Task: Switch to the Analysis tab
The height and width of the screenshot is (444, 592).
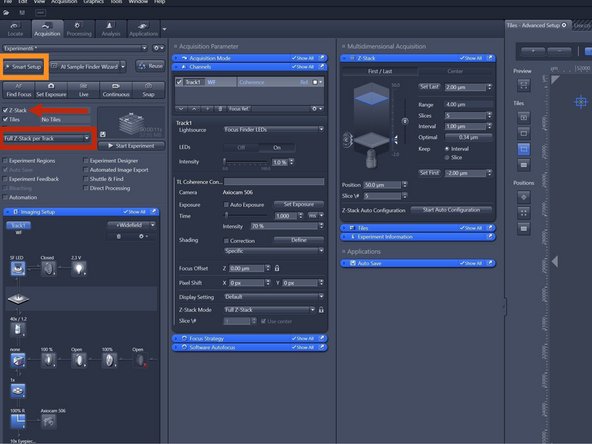Action: pyautogui.click(x=111, y=29)
